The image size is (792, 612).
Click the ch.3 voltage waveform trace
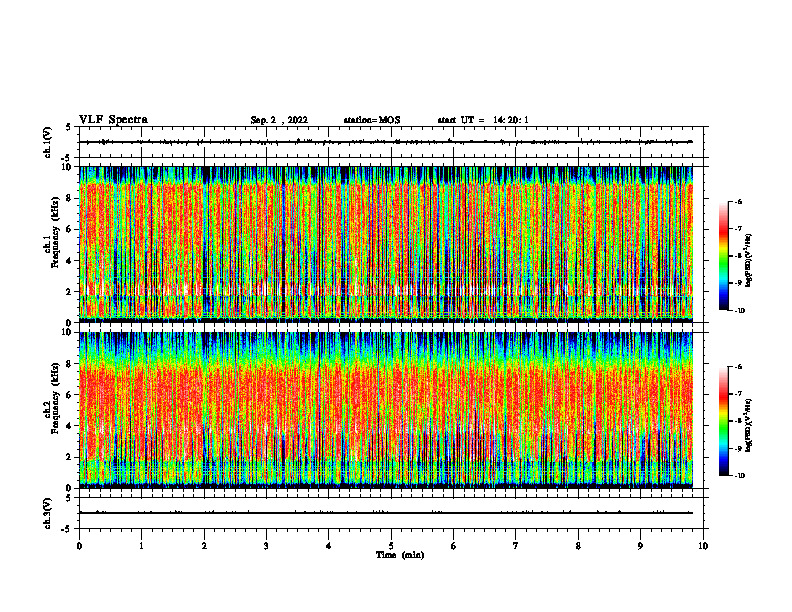pyautogui.click(x=386, y=513)
